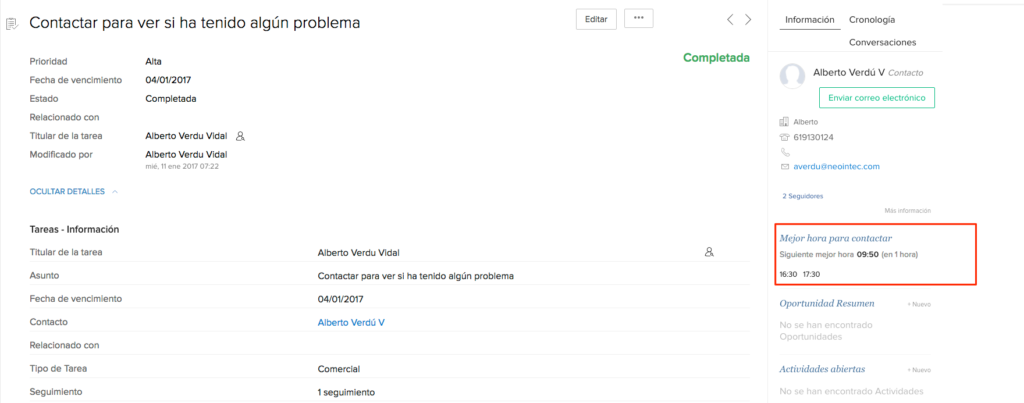Go to previous record arrow
The image size is (1024, 403).
tap(731, 20)
